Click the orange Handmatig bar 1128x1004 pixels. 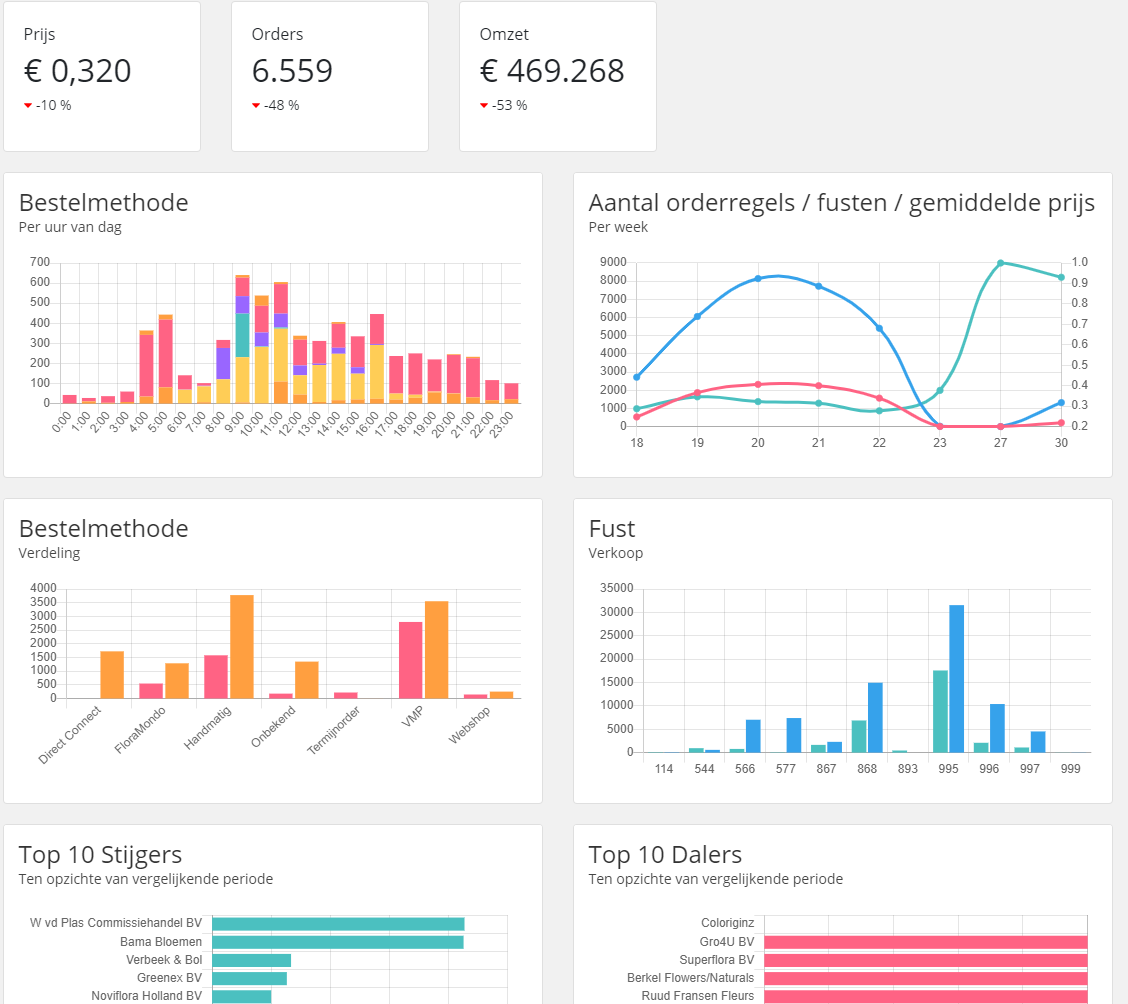tap(242, 647)
